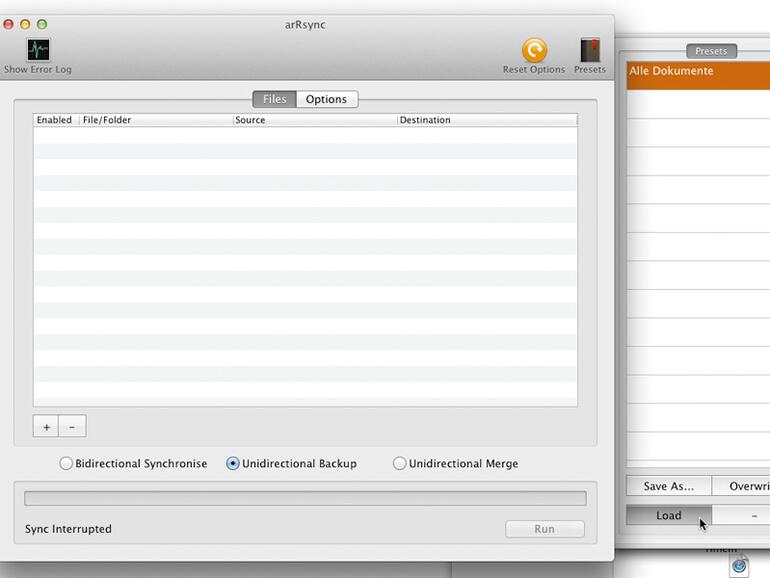Zoom the arRsync window
The height and width of the screenshot is (578, 770).
[x=42, y=24]
